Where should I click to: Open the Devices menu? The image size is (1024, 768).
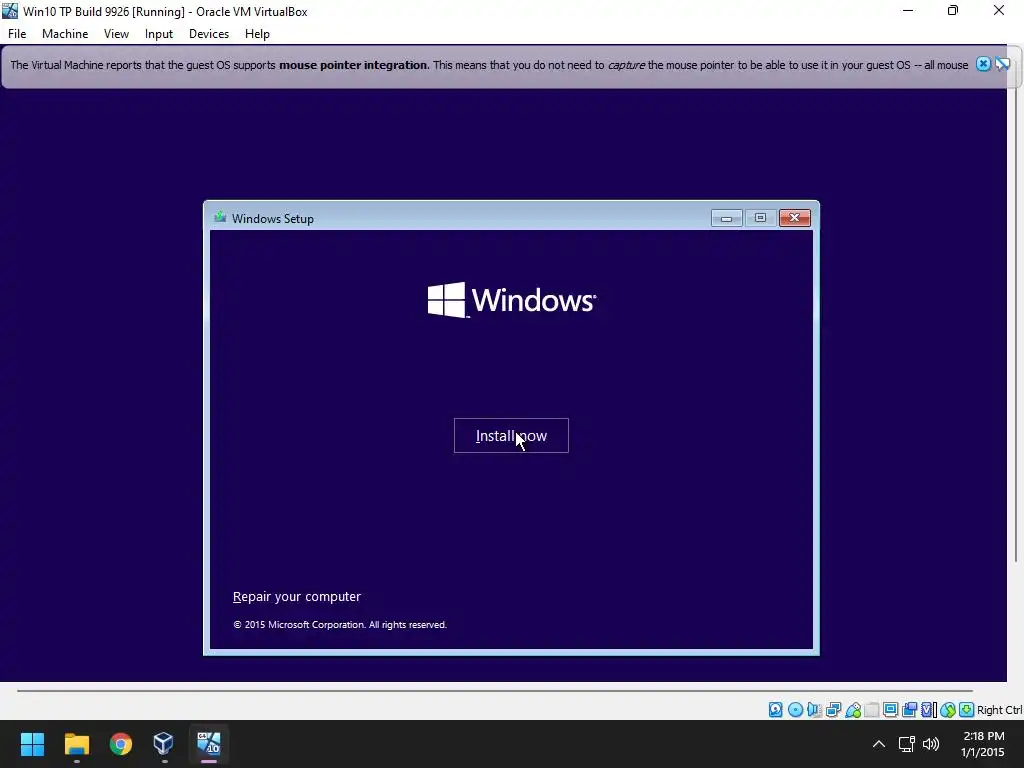pyautogui.click(x=209, y=34)
